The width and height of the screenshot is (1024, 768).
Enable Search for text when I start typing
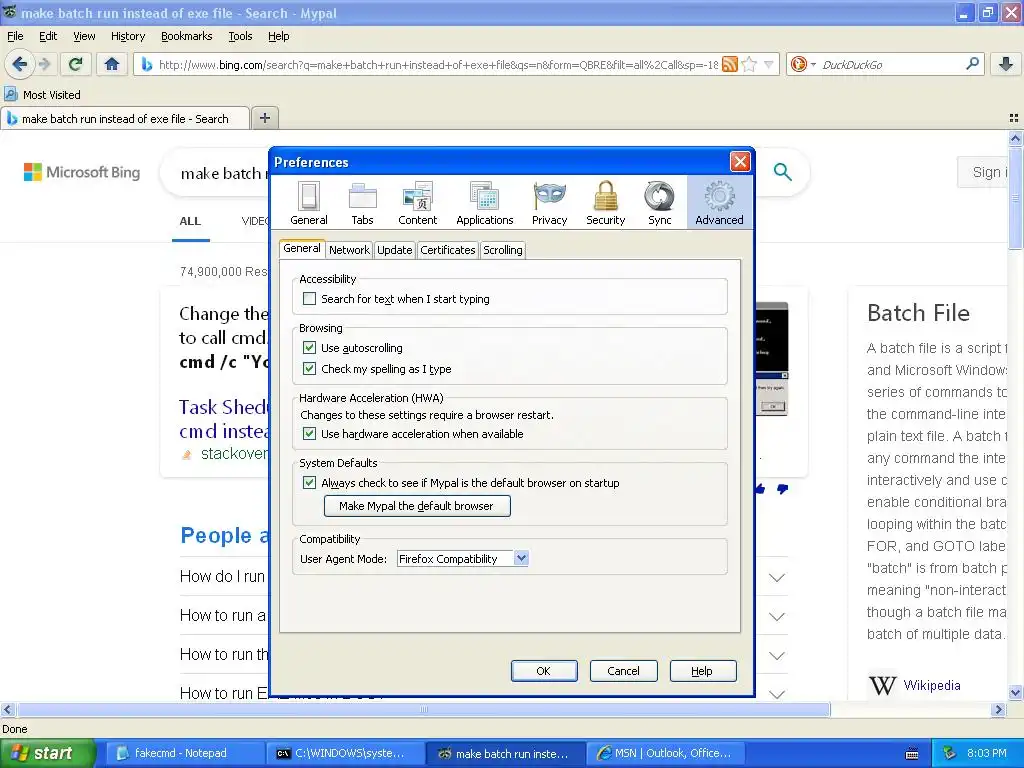click(310, 298)
